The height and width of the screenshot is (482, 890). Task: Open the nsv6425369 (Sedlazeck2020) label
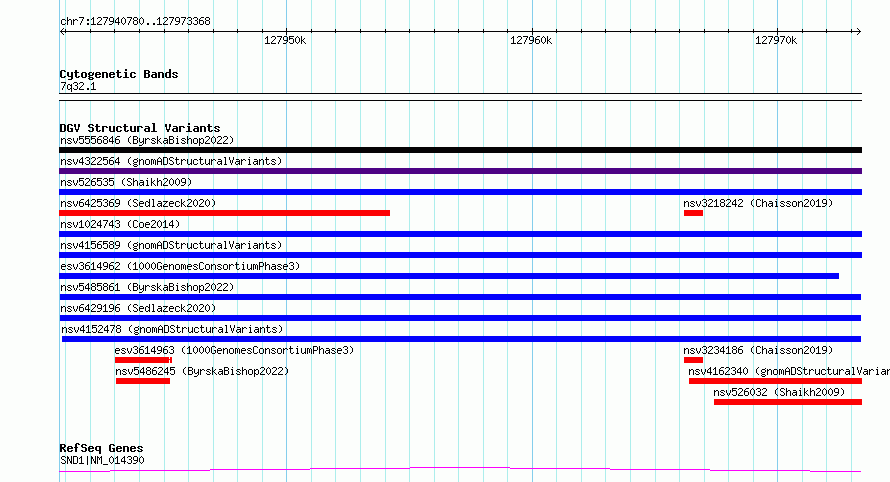(x=138, y=203)
